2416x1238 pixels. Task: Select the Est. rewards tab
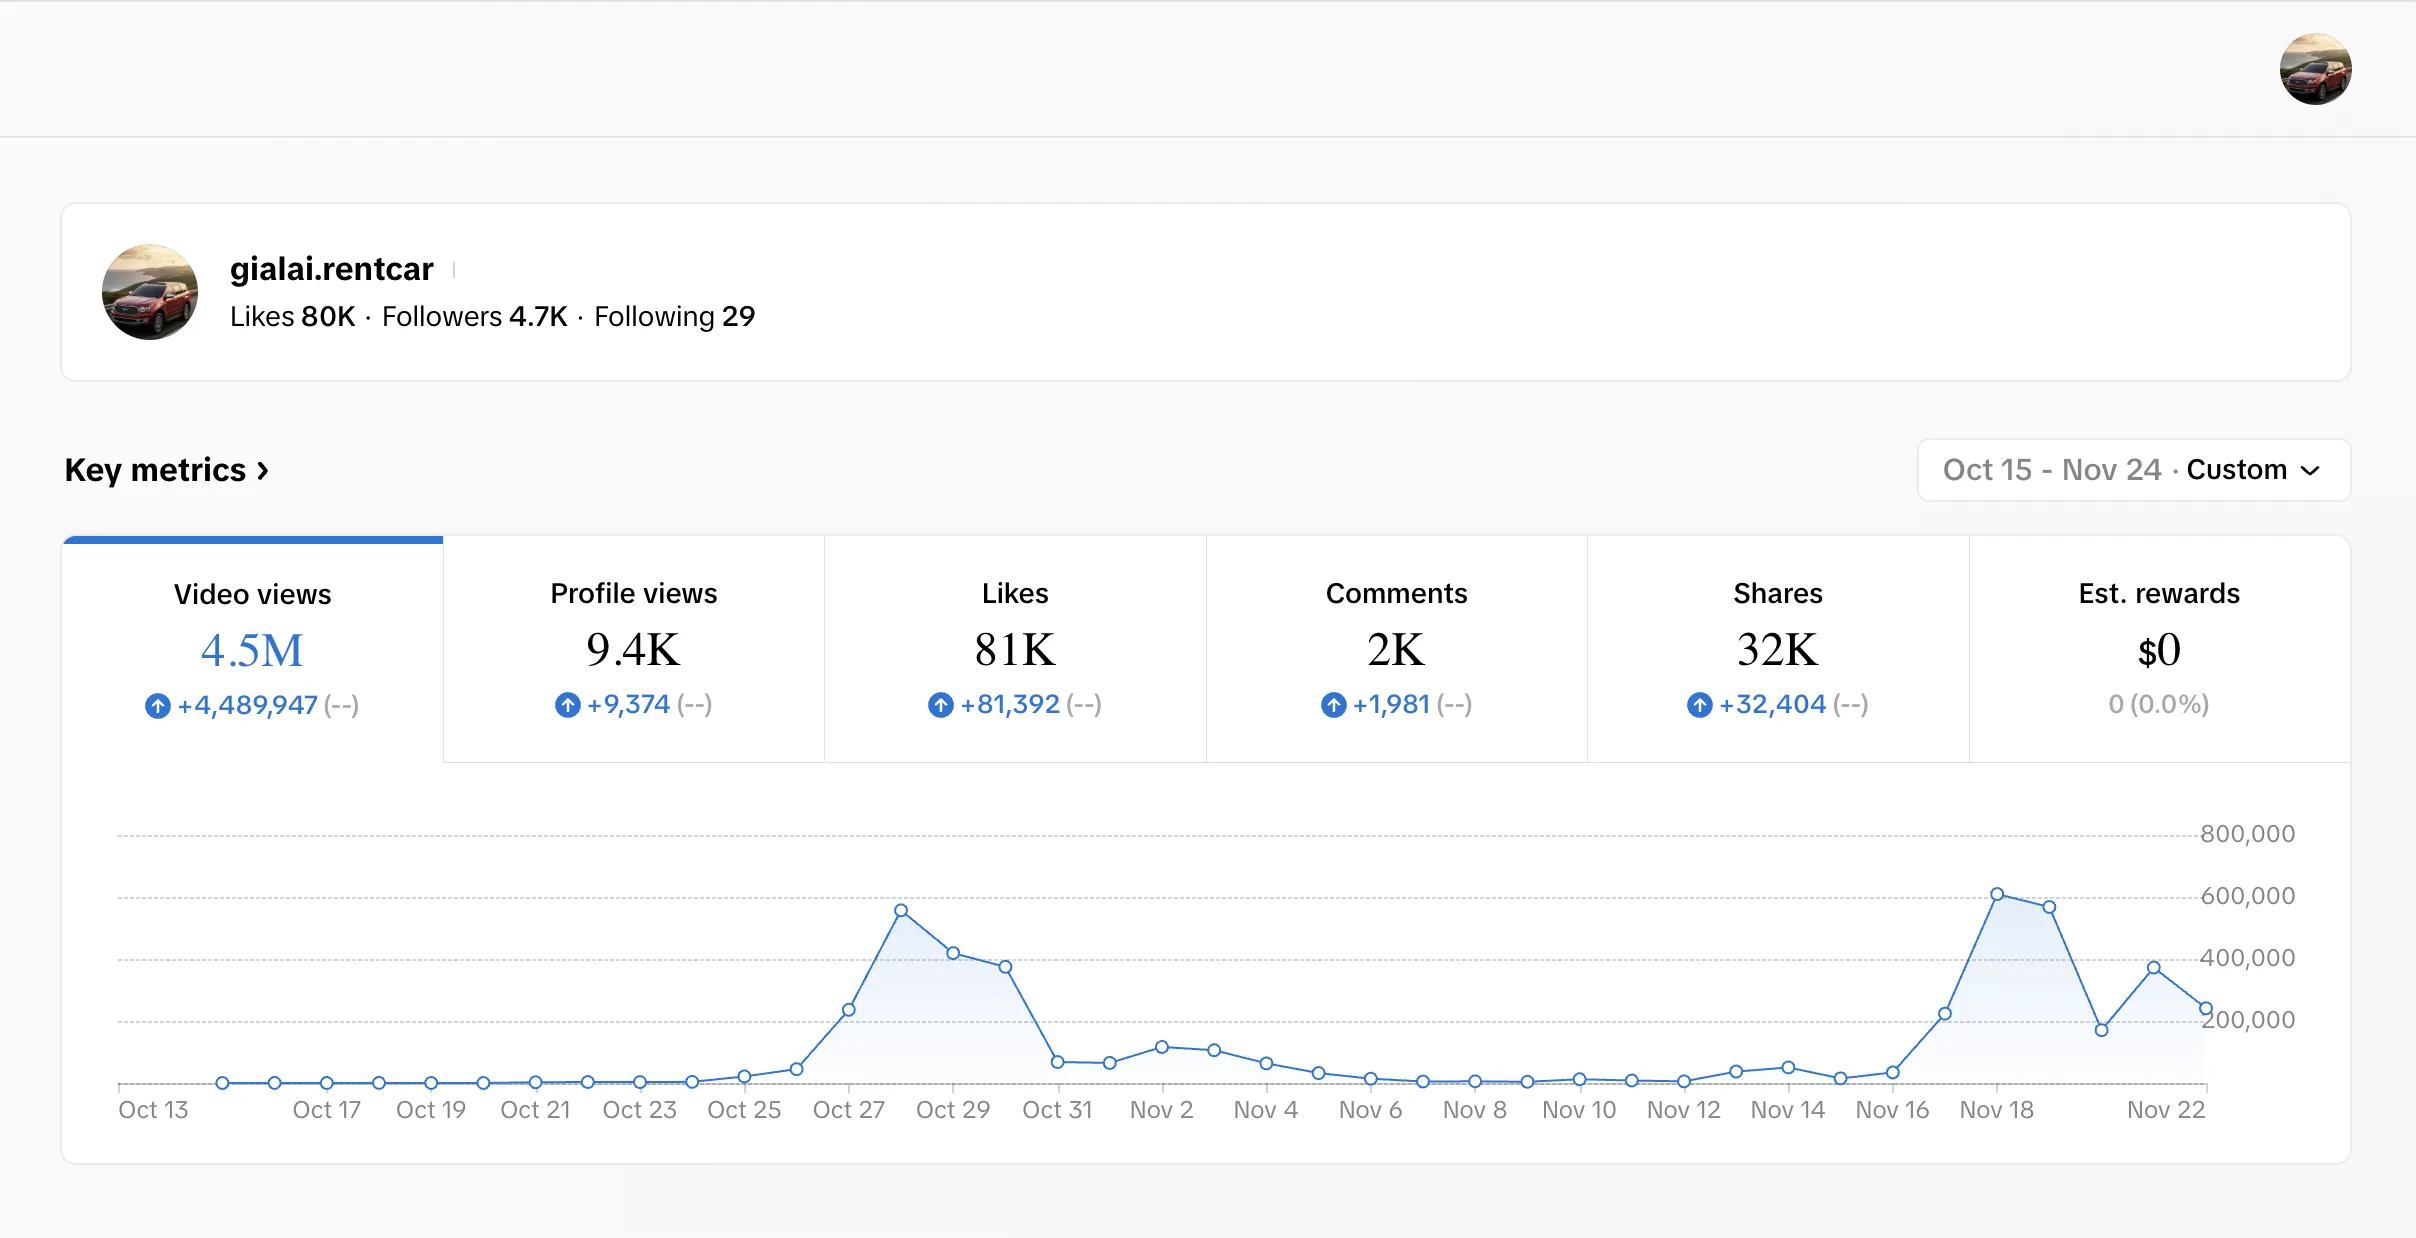pos(2160,650)
